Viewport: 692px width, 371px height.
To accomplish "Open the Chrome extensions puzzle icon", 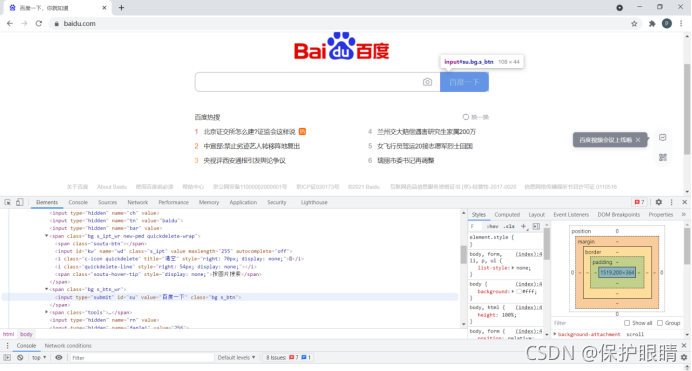I will 652,24.
